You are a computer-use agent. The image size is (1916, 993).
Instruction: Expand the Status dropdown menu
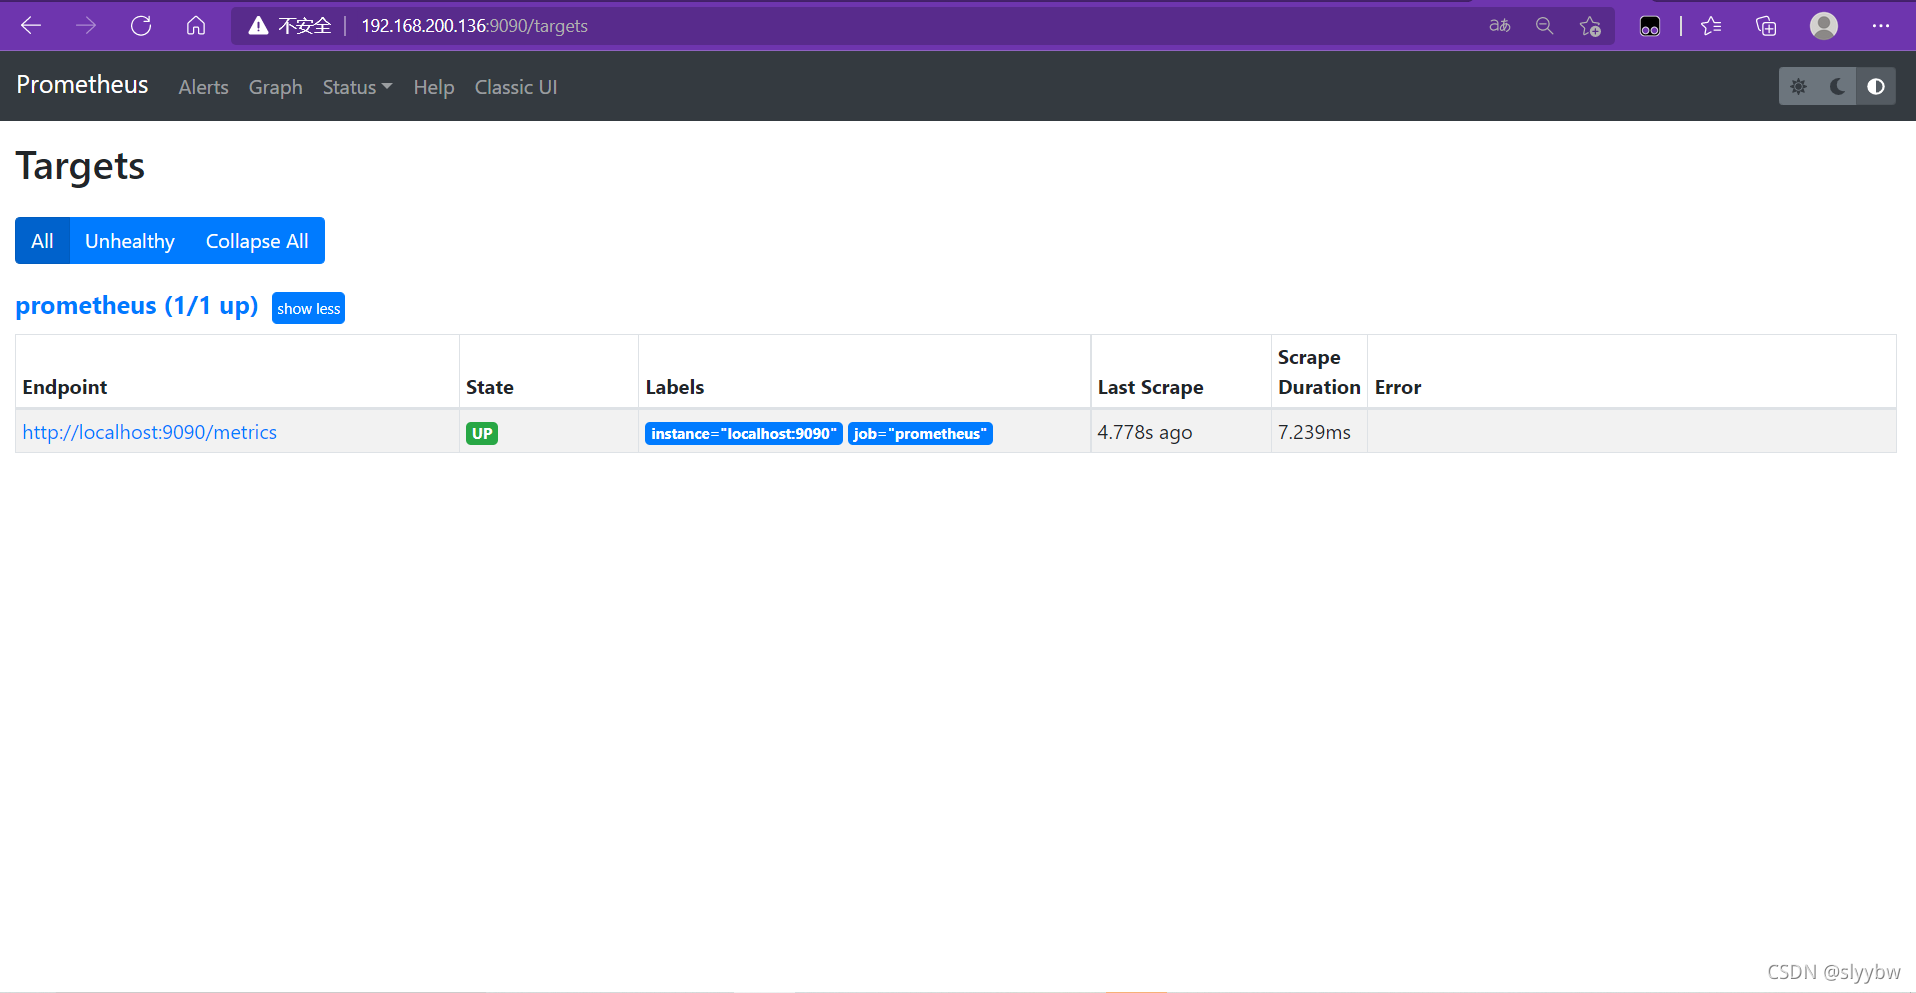click(x=357, y=87)
